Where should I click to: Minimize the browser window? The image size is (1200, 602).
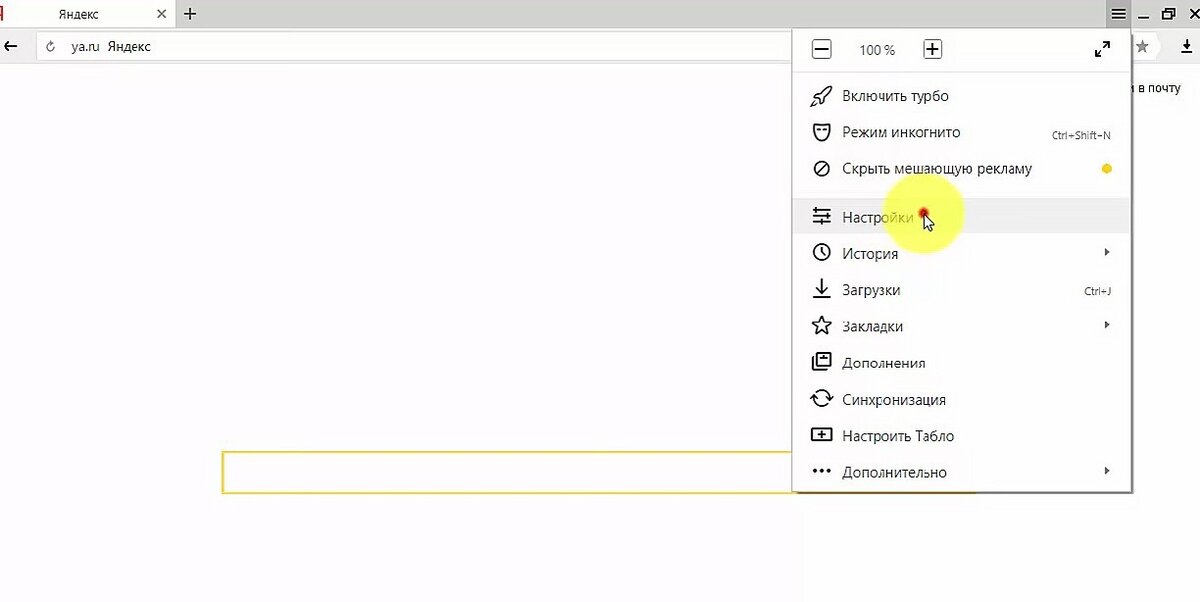tap(1143, 16)
